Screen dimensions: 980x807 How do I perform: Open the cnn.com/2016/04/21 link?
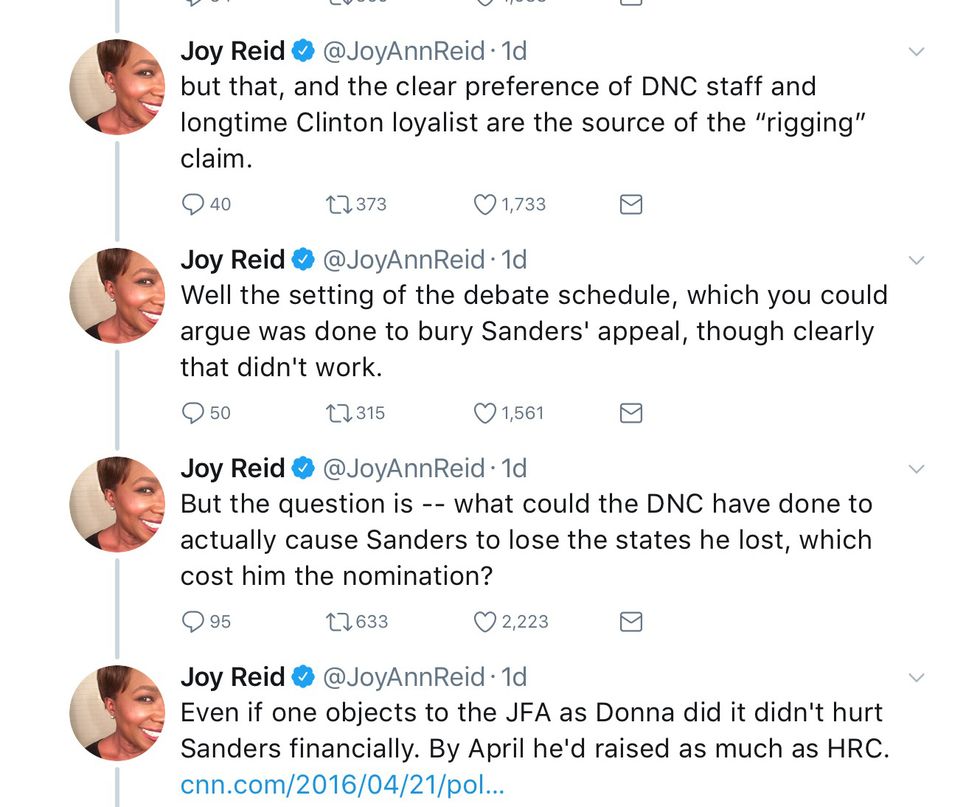click(x=342, y=783)
